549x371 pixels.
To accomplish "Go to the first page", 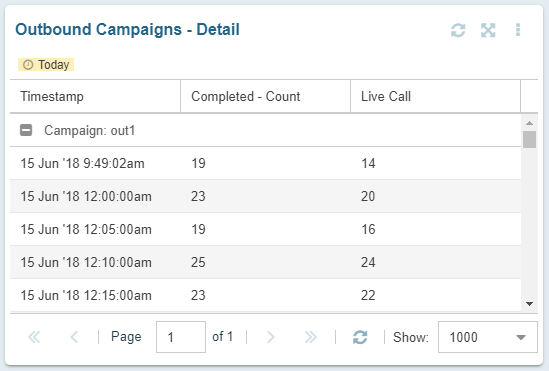I will (34, 337).
